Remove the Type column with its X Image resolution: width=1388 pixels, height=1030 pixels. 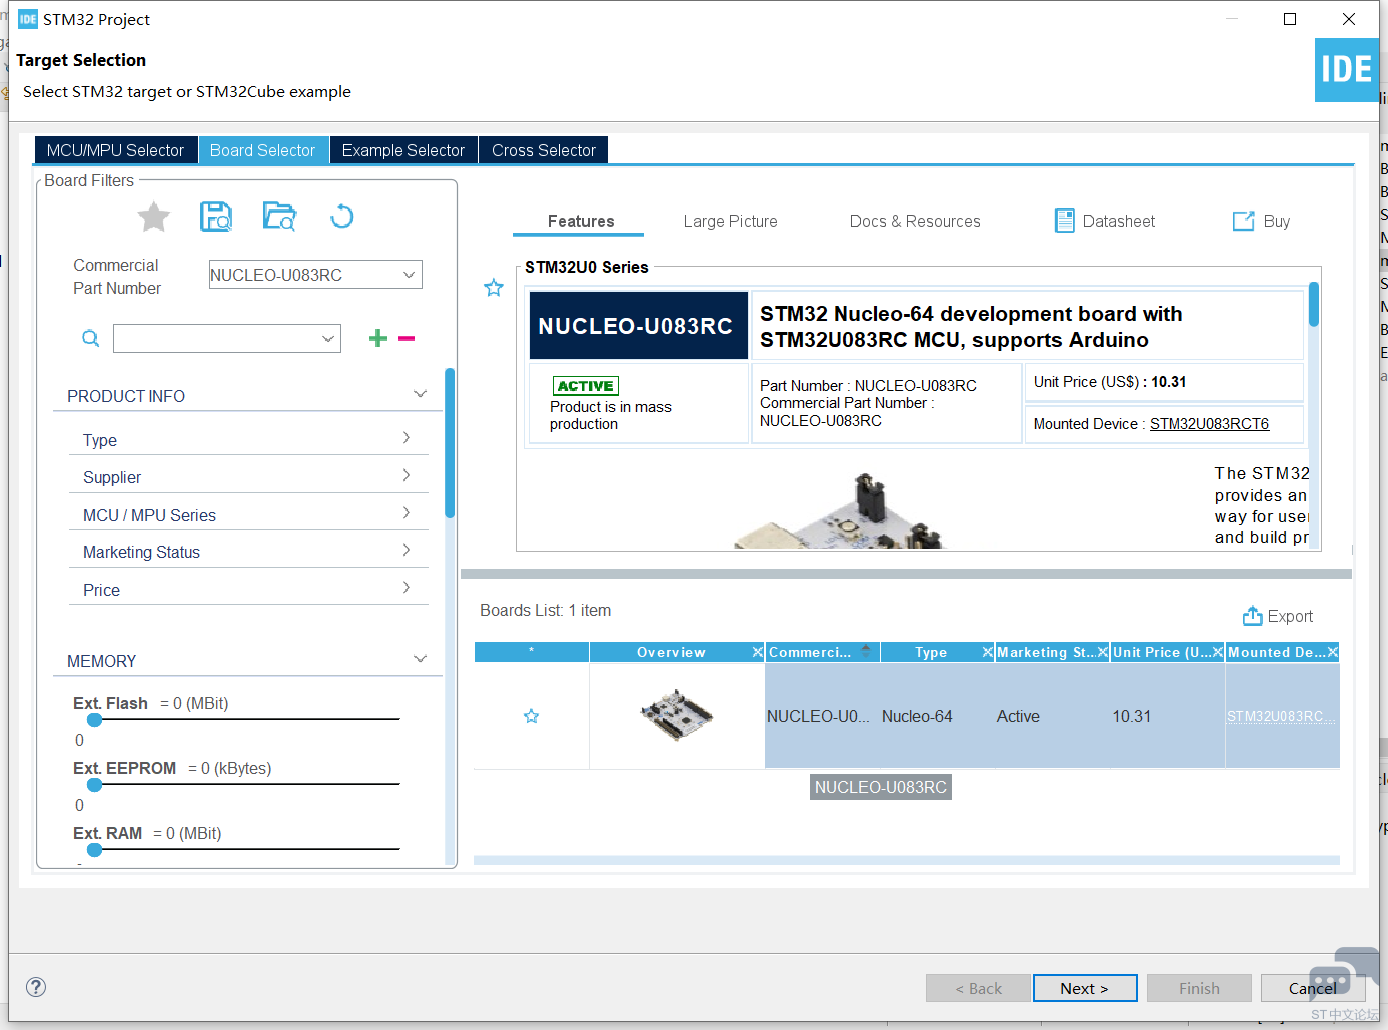(x=988, y=652)
